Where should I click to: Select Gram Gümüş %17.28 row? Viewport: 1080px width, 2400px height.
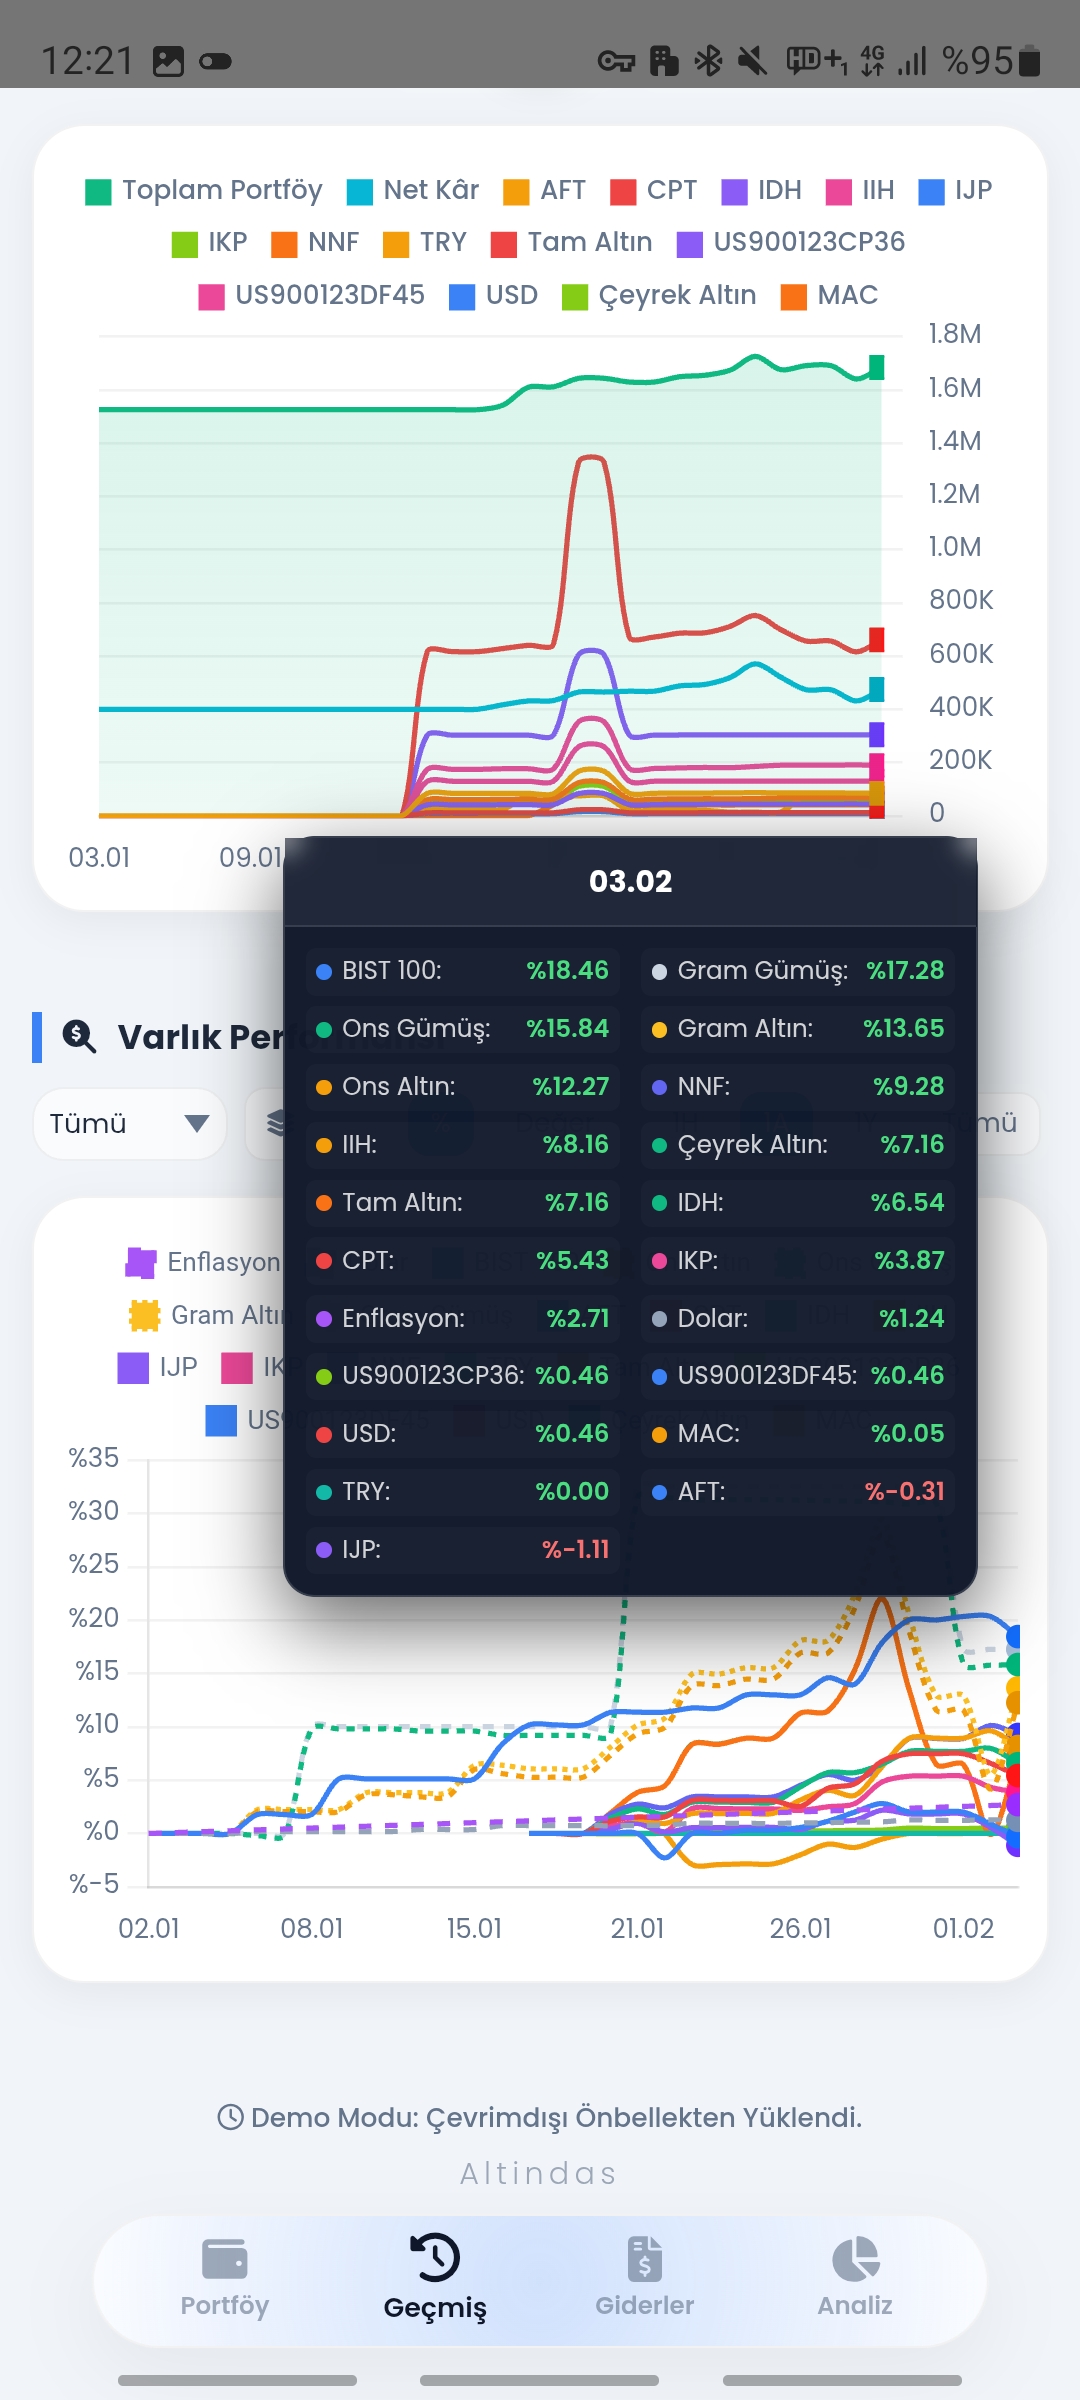click(x=798, y=970)
